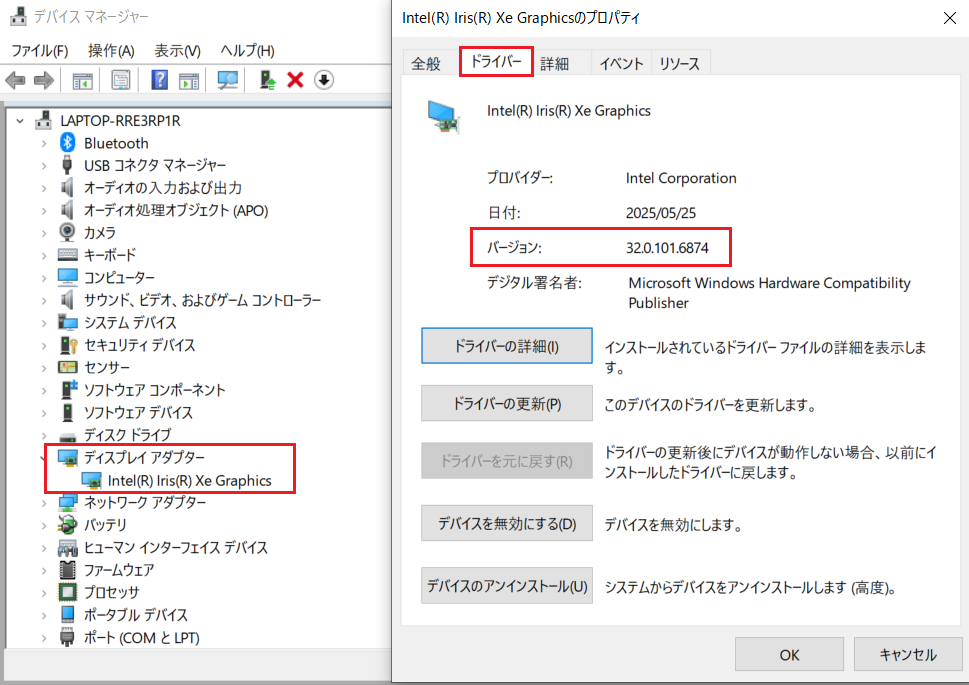Click the デバイスのアンインストール(U) button
This screenshot has width=969, height=685.
(x=507, y=585)
